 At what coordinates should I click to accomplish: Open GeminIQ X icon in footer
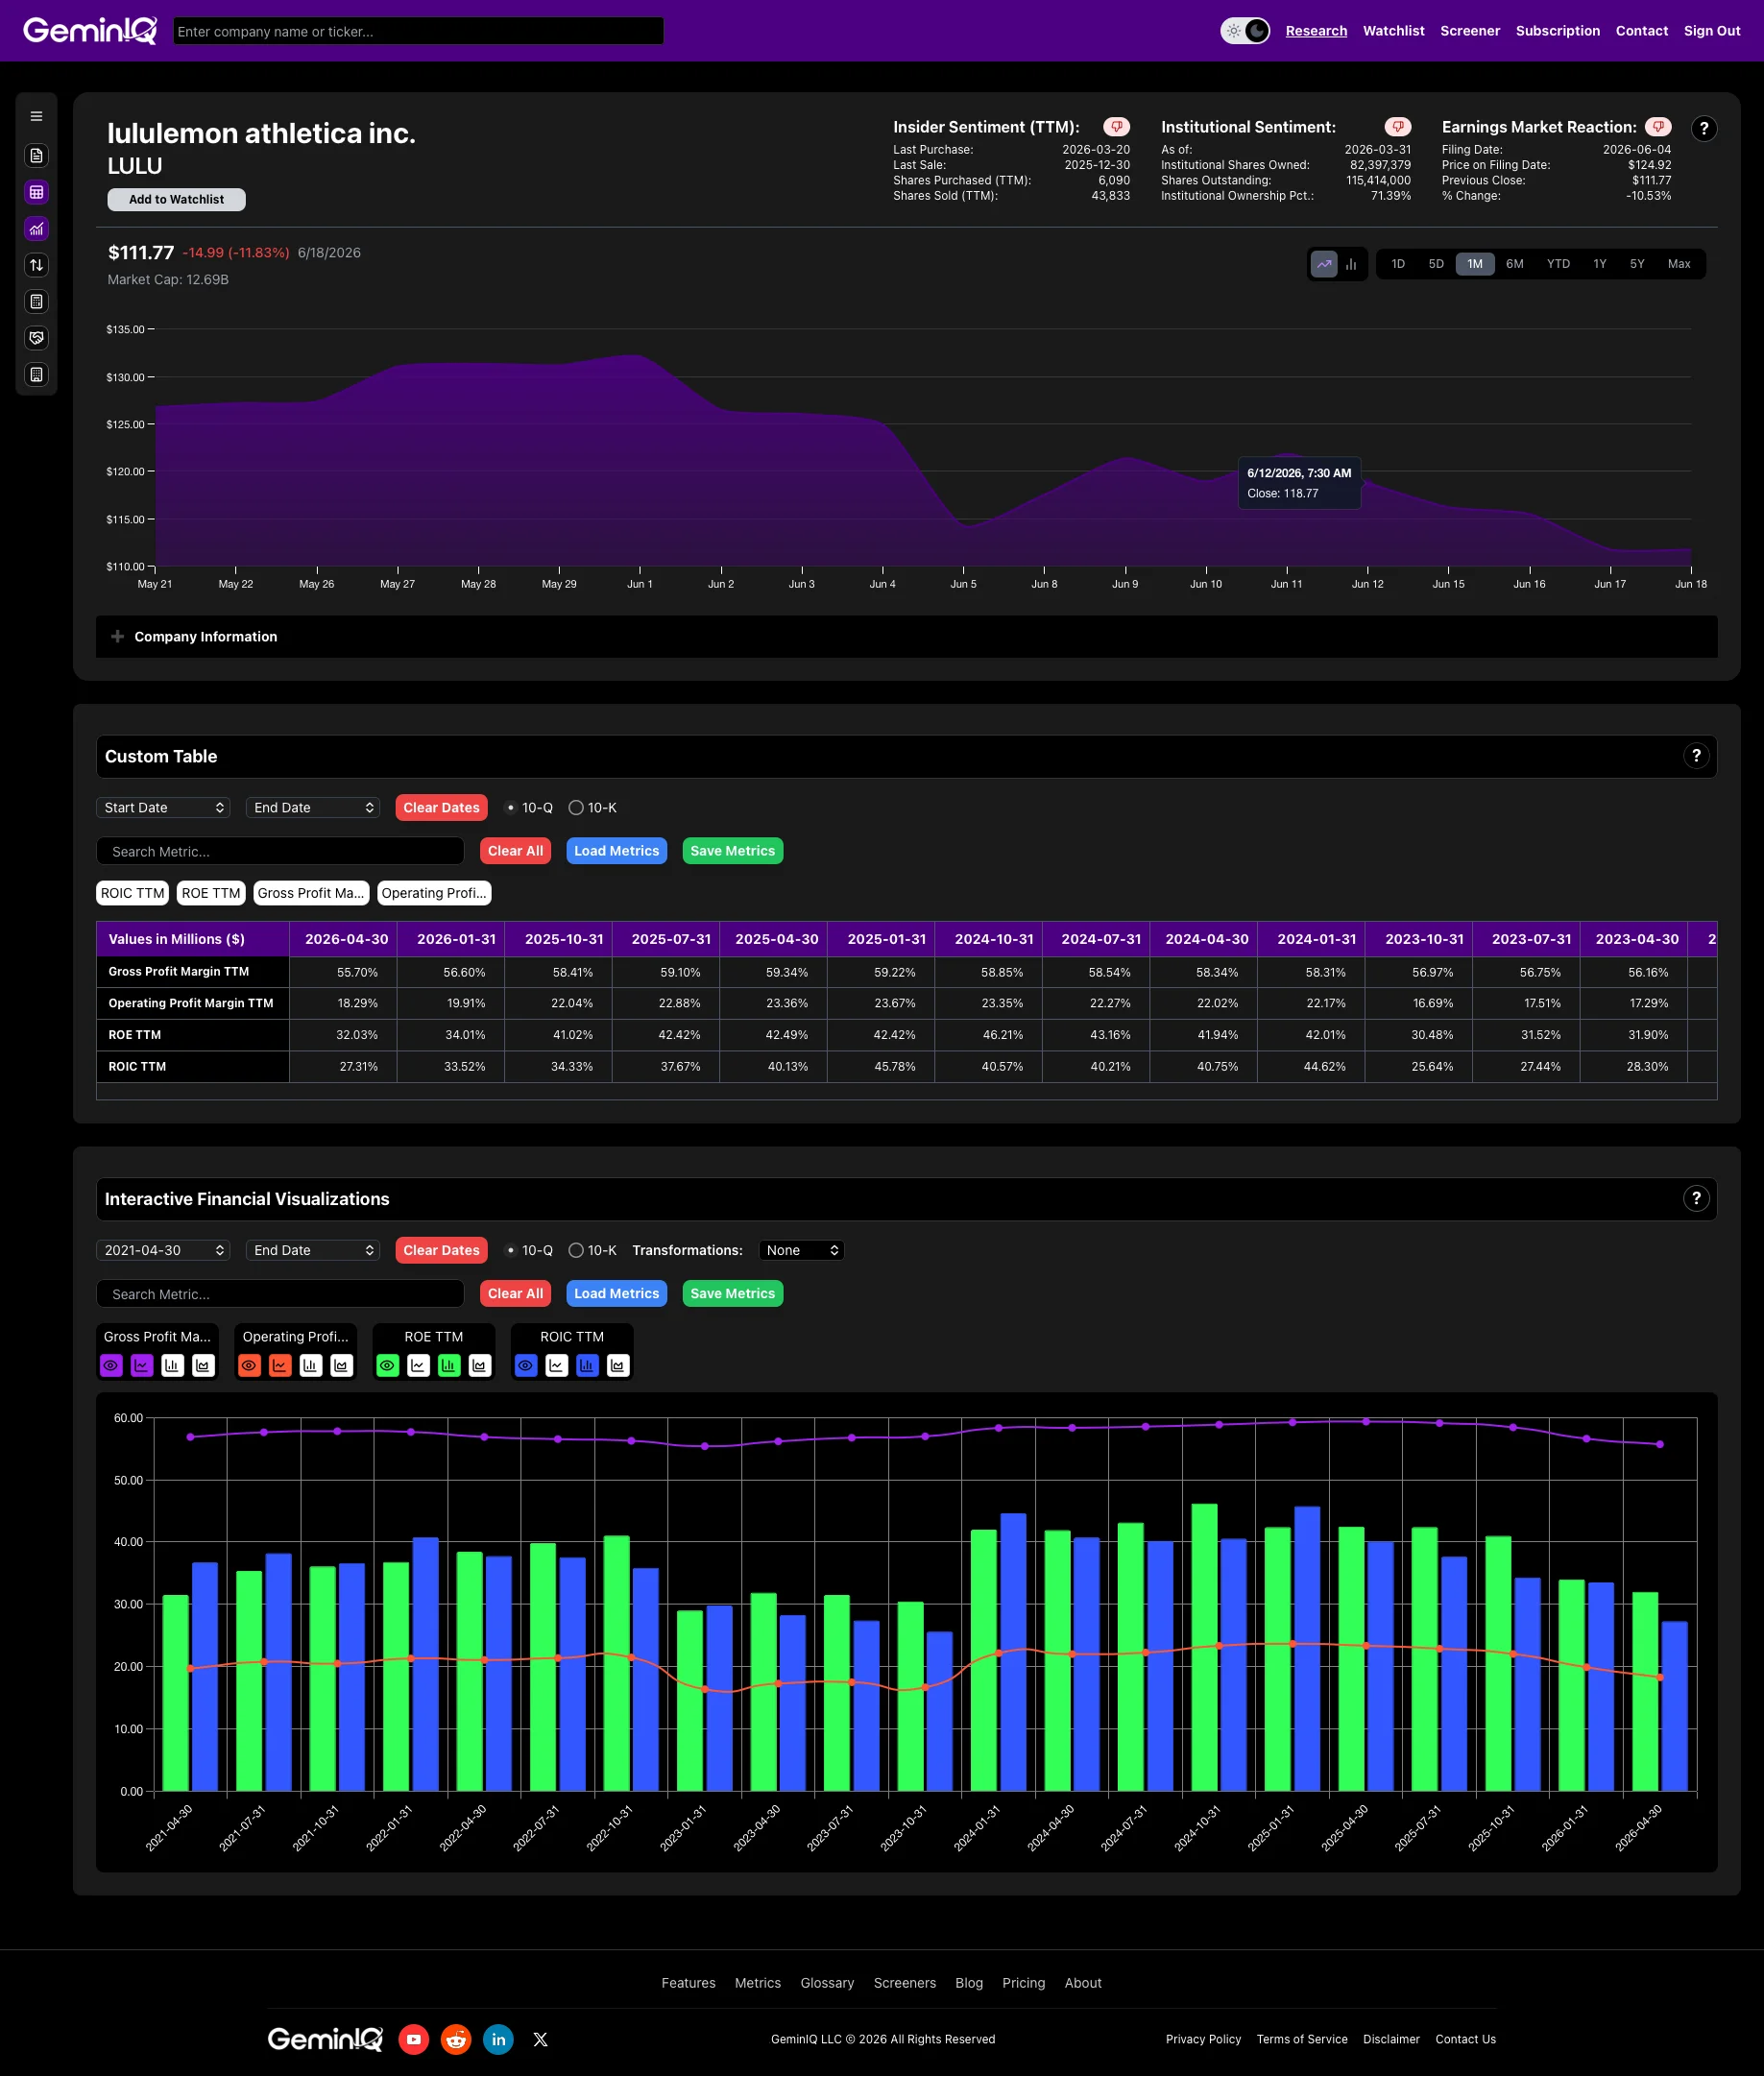click(x=540, y=2039)
